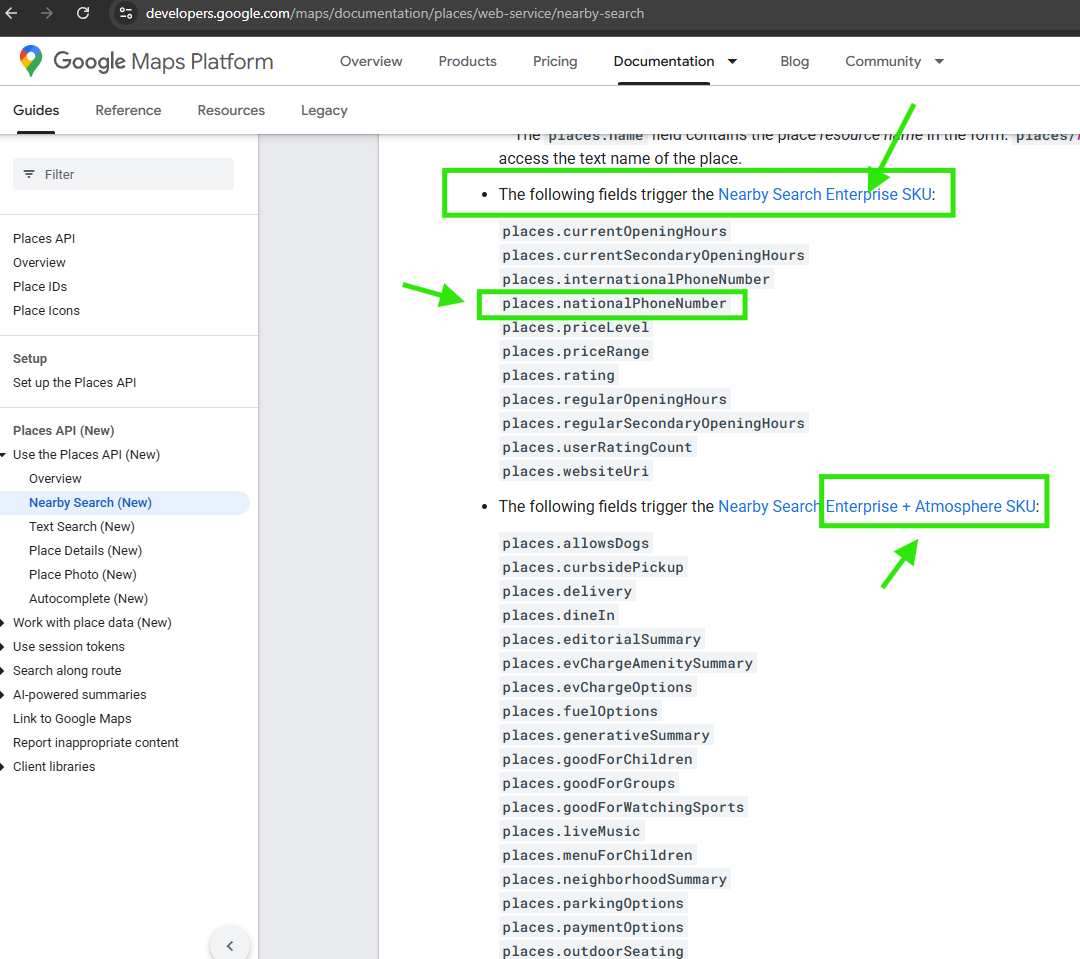The height and width of the screenshot is (959, 1080).
Task: Collapse Use the Places API (New)
Action: tap(4, 455)
